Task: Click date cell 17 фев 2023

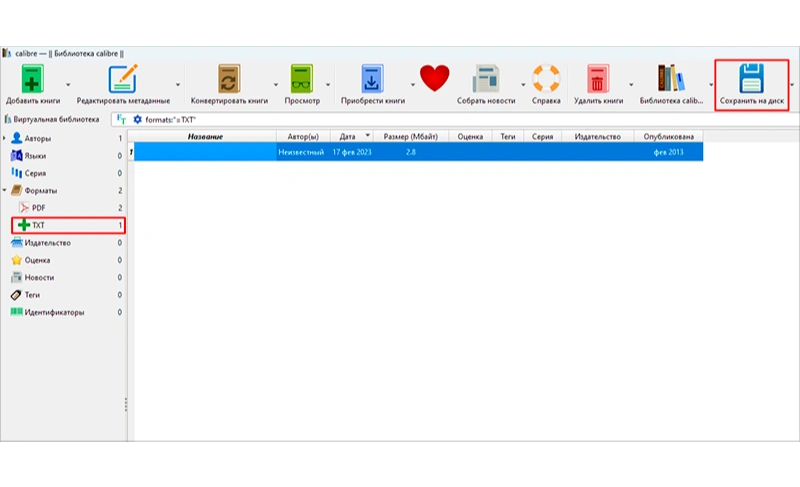Action: pos(352,152)
